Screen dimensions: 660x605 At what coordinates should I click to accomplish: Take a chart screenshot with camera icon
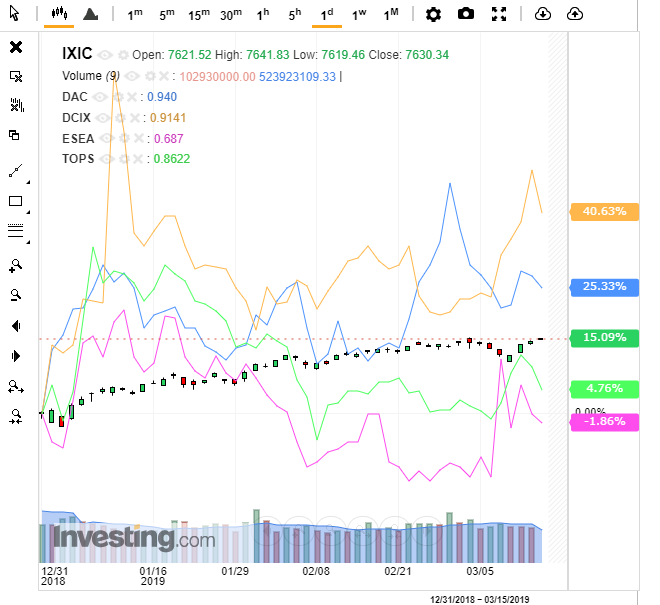point(466,14)
